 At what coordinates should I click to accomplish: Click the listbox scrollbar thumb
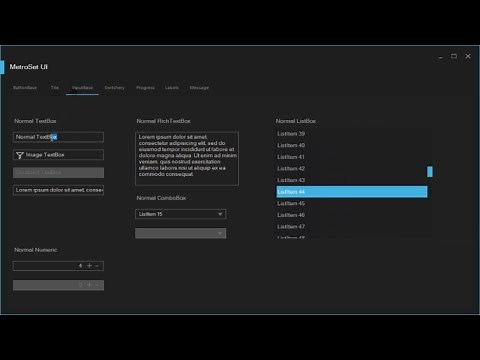coord(430,172)
